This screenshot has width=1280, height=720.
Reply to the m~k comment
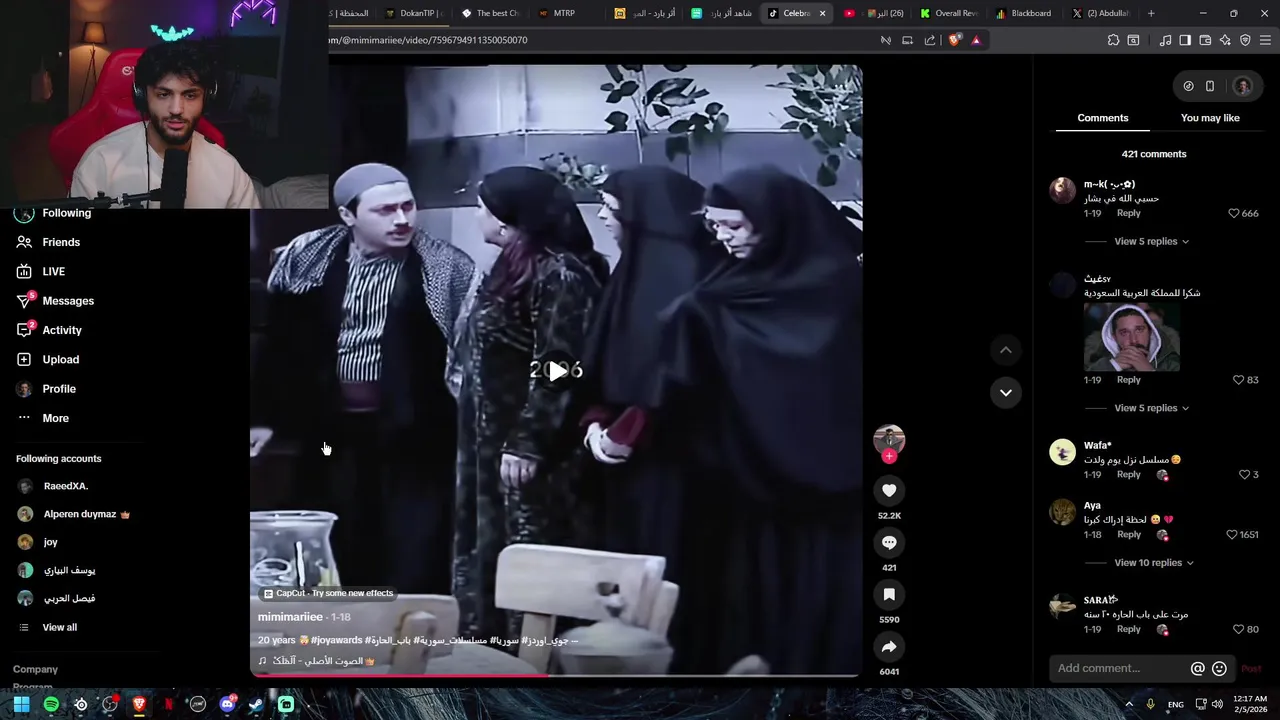(x=1128, y=213)
